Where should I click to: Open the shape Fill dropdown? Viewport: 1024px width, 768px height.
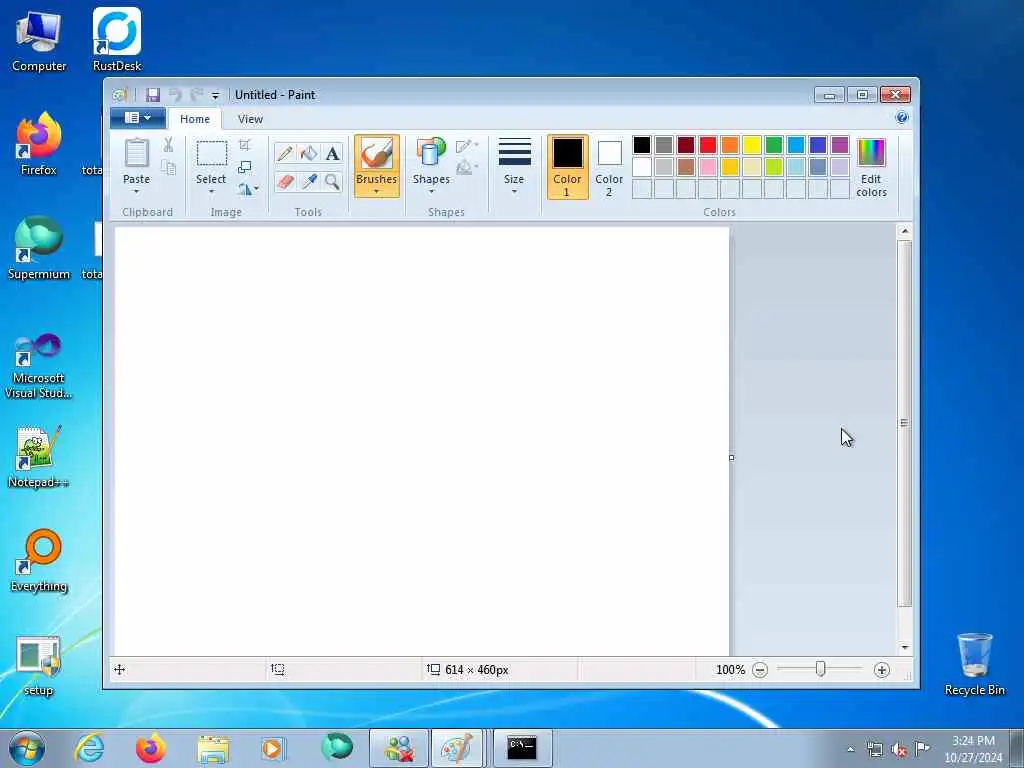pyautogui.click(x=467, y=168)
